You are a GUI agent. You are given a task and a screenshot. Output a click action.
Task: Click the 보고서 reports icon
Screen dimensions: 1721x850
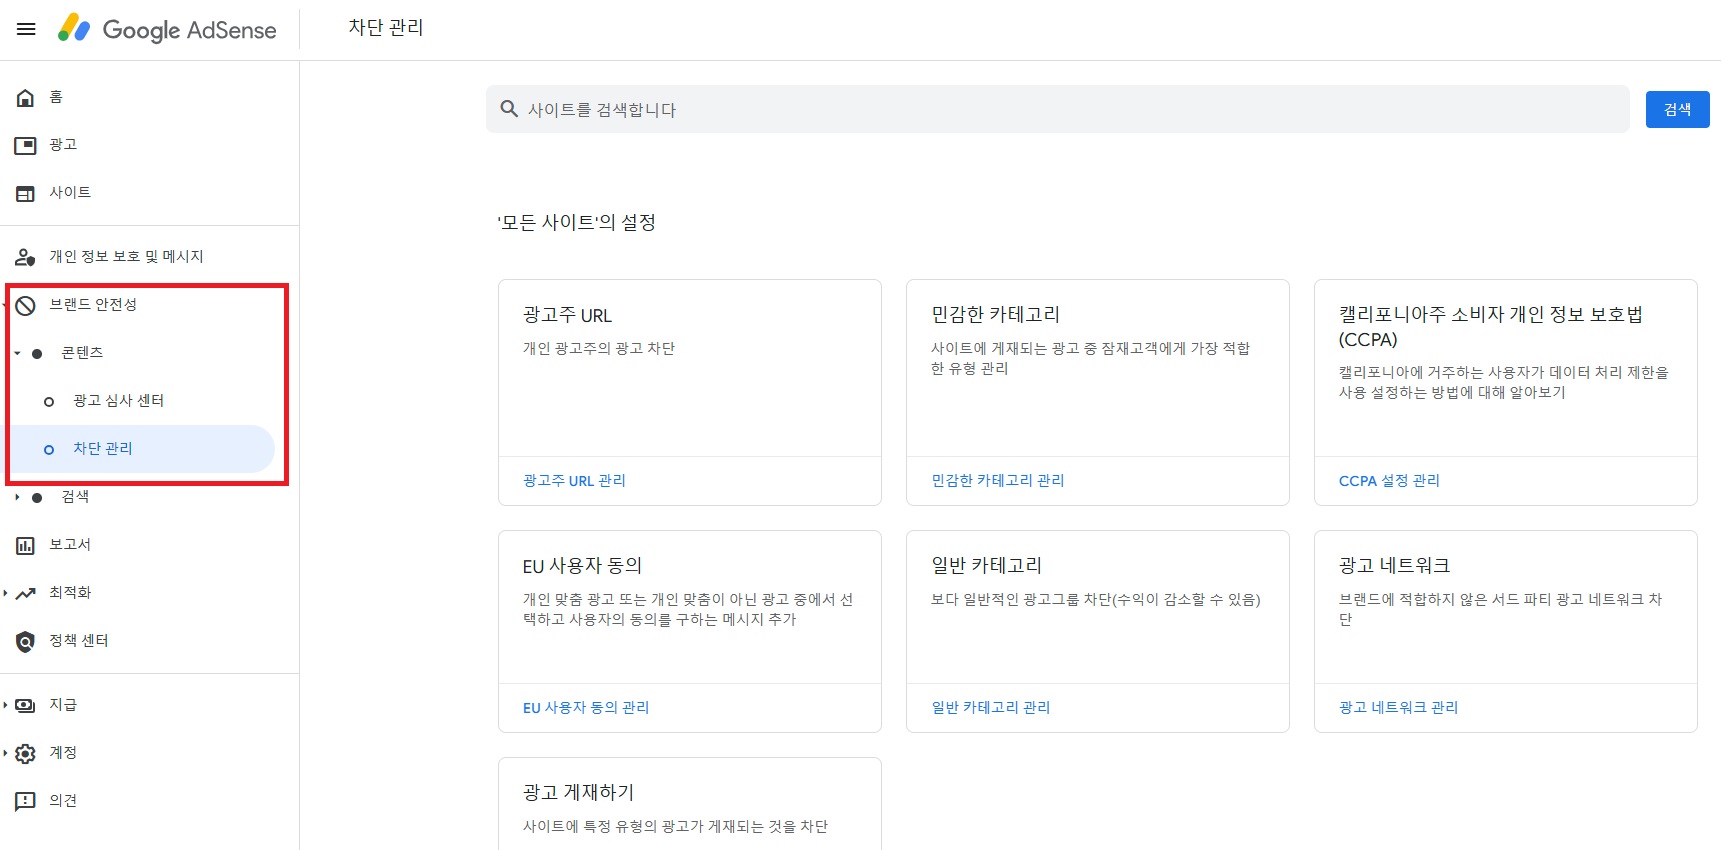(25, 546)
